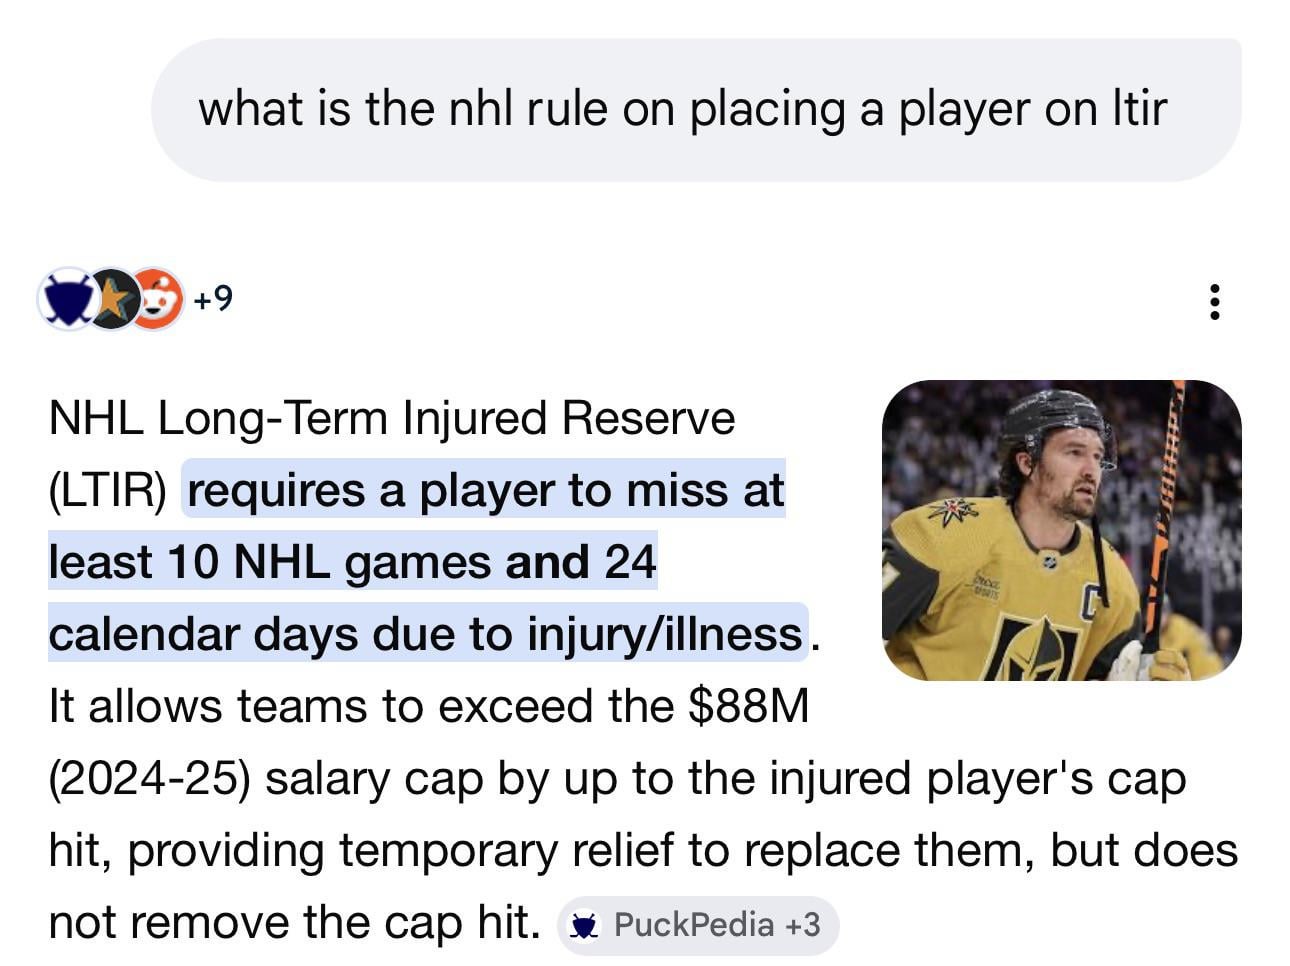Expand the +9 additional sources count
Screen dimensions: 1290x966
pos(213,298)
